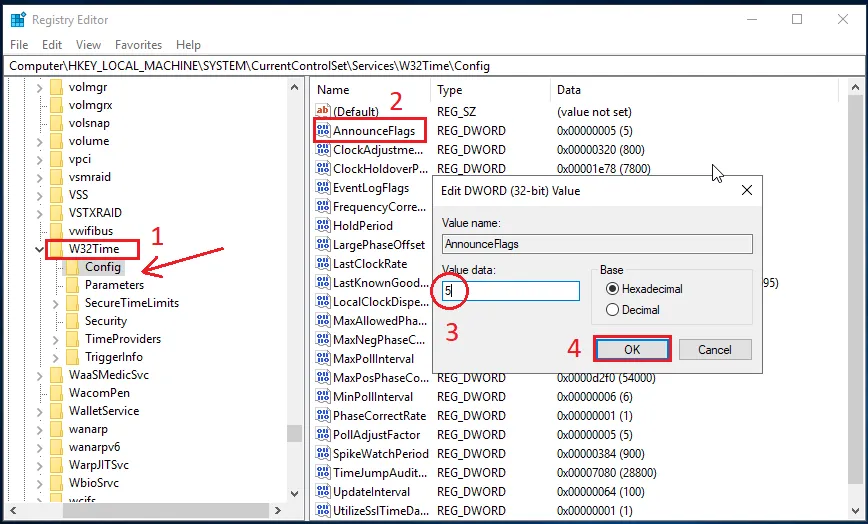Image resolution: width=868 pixels, height=524 pixels.
Task: Expand the wanarp key
Action: 39,429
